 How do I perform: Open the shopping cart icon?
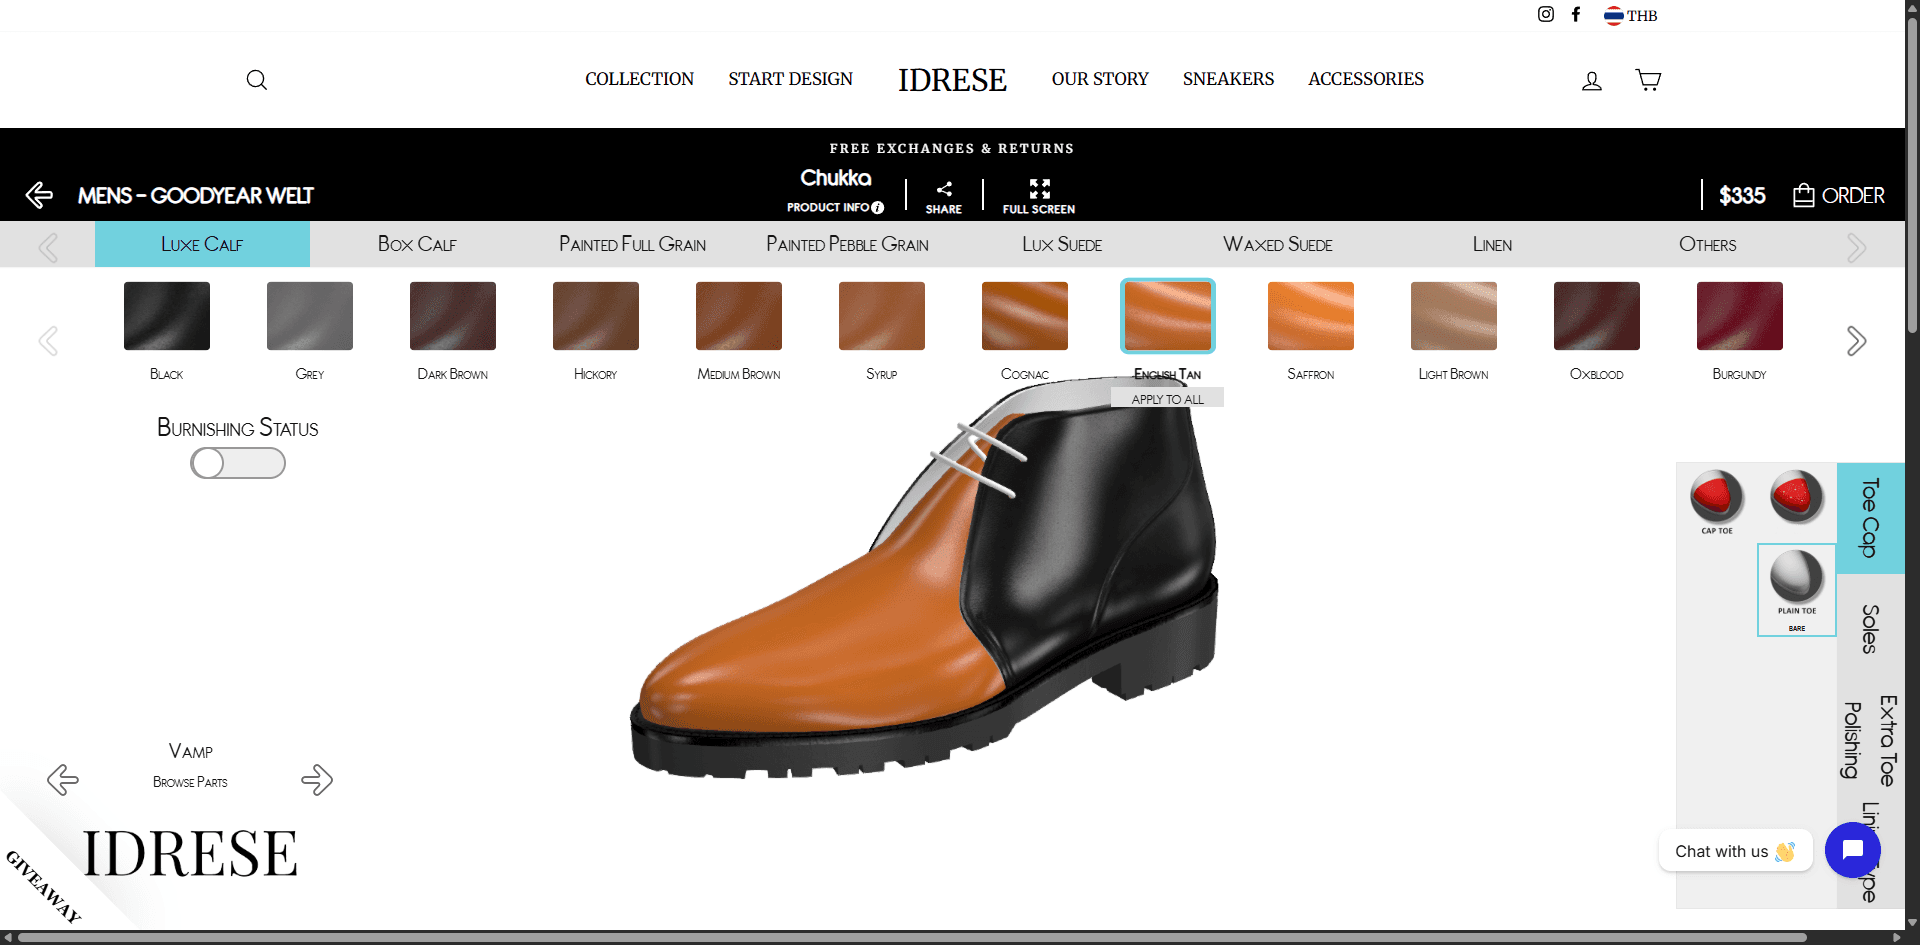tap(1647, 80)
